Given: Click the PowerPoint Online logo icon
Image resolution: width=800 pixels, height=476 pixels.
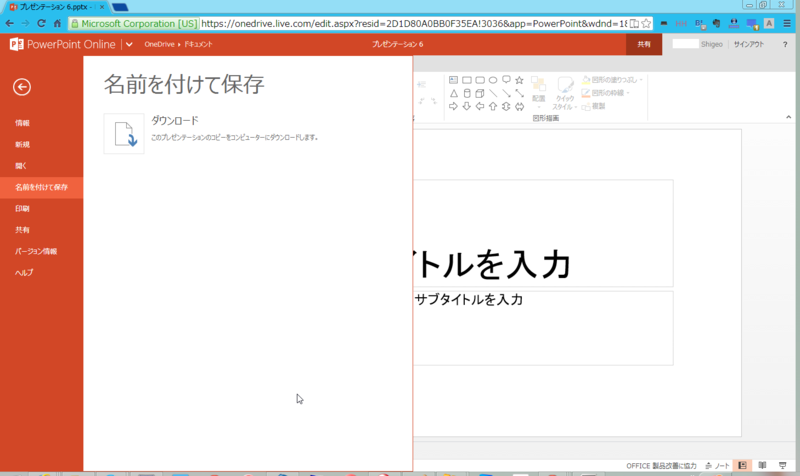Looking at the screenshot, I should click(x=16, y=44).
